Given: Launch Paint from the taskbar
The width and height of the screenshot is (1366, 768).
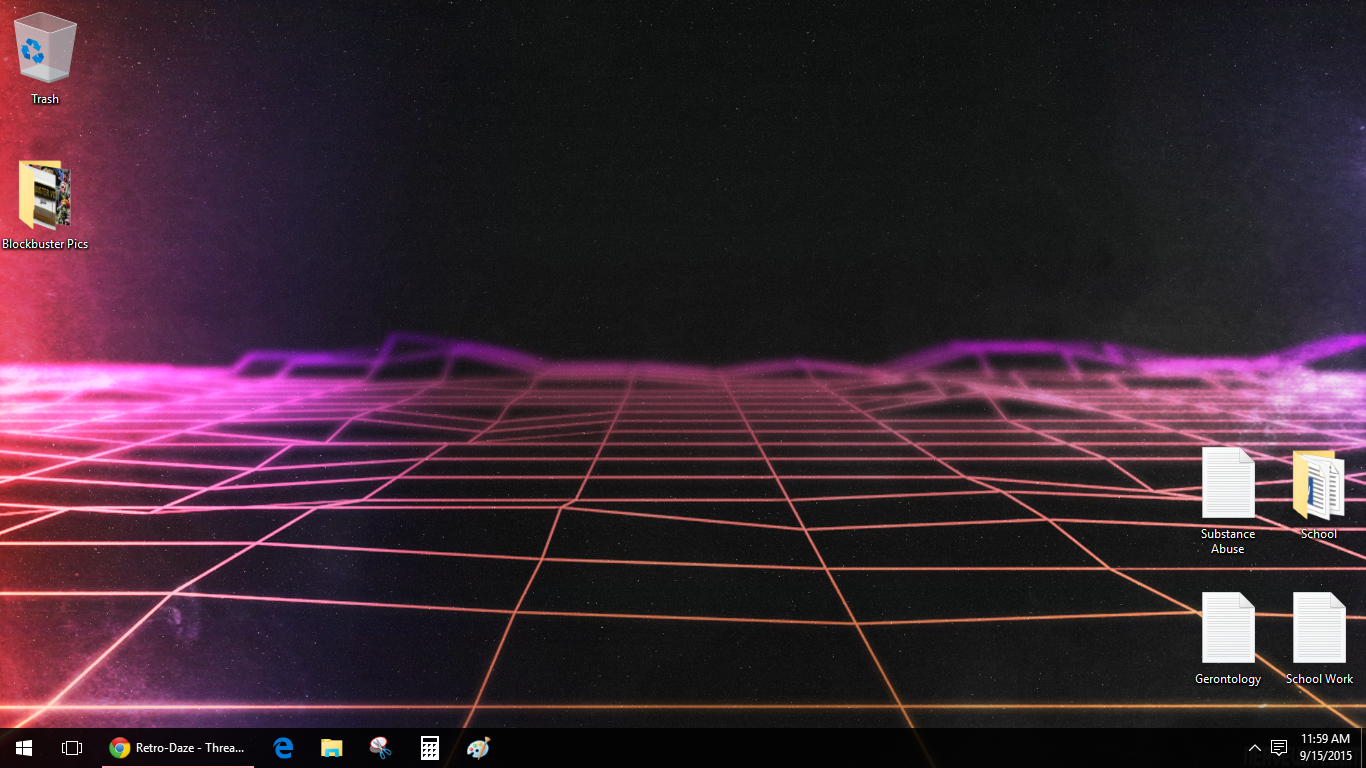Looking at the screenshot, I should [x=478, y=748].
